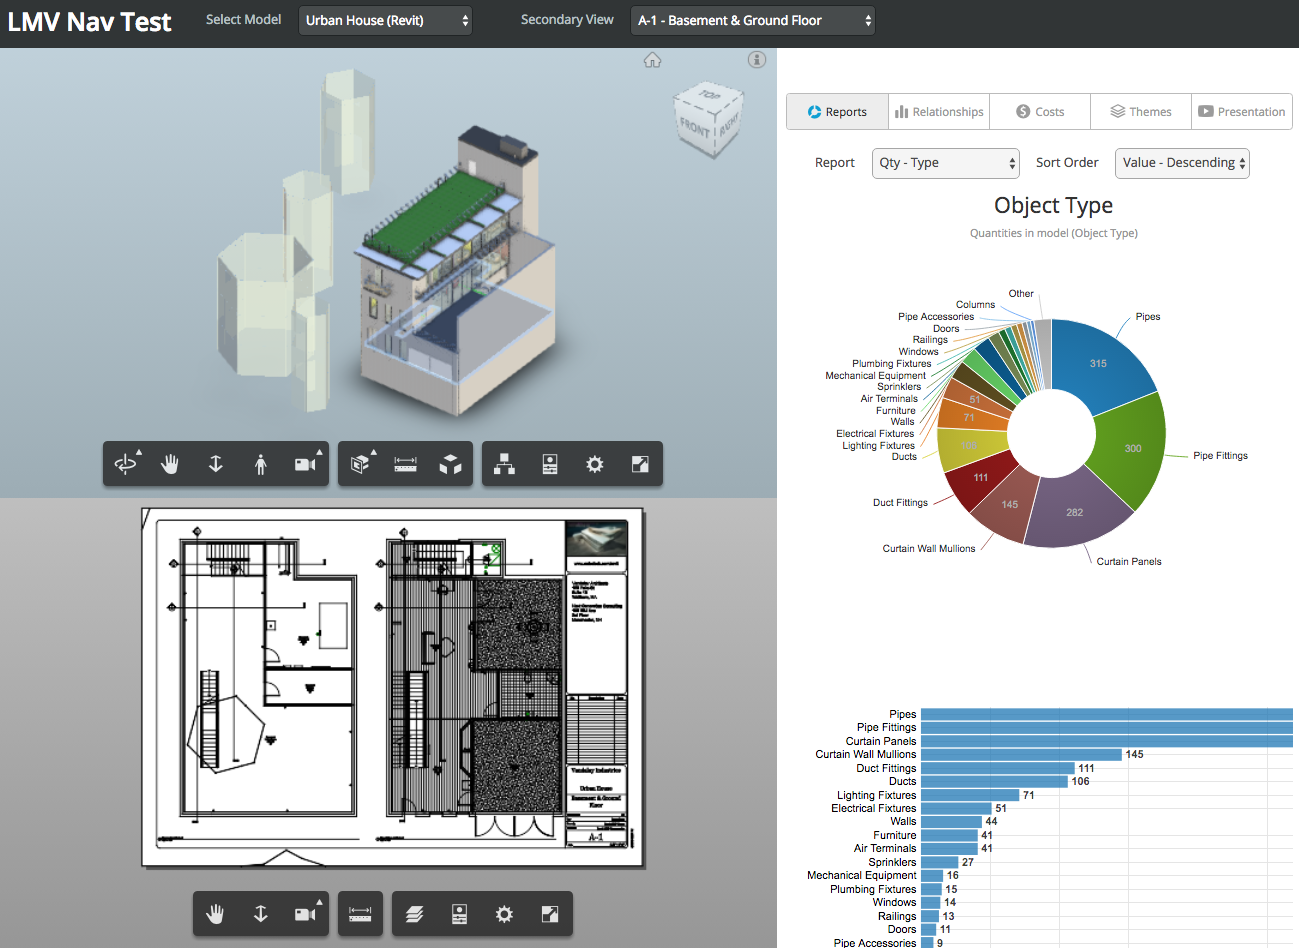Open settings gear in the 2D viewer toolbar
Image resolution: width=1299 pixels, height=951 pixels.
(x=504, y=913)
